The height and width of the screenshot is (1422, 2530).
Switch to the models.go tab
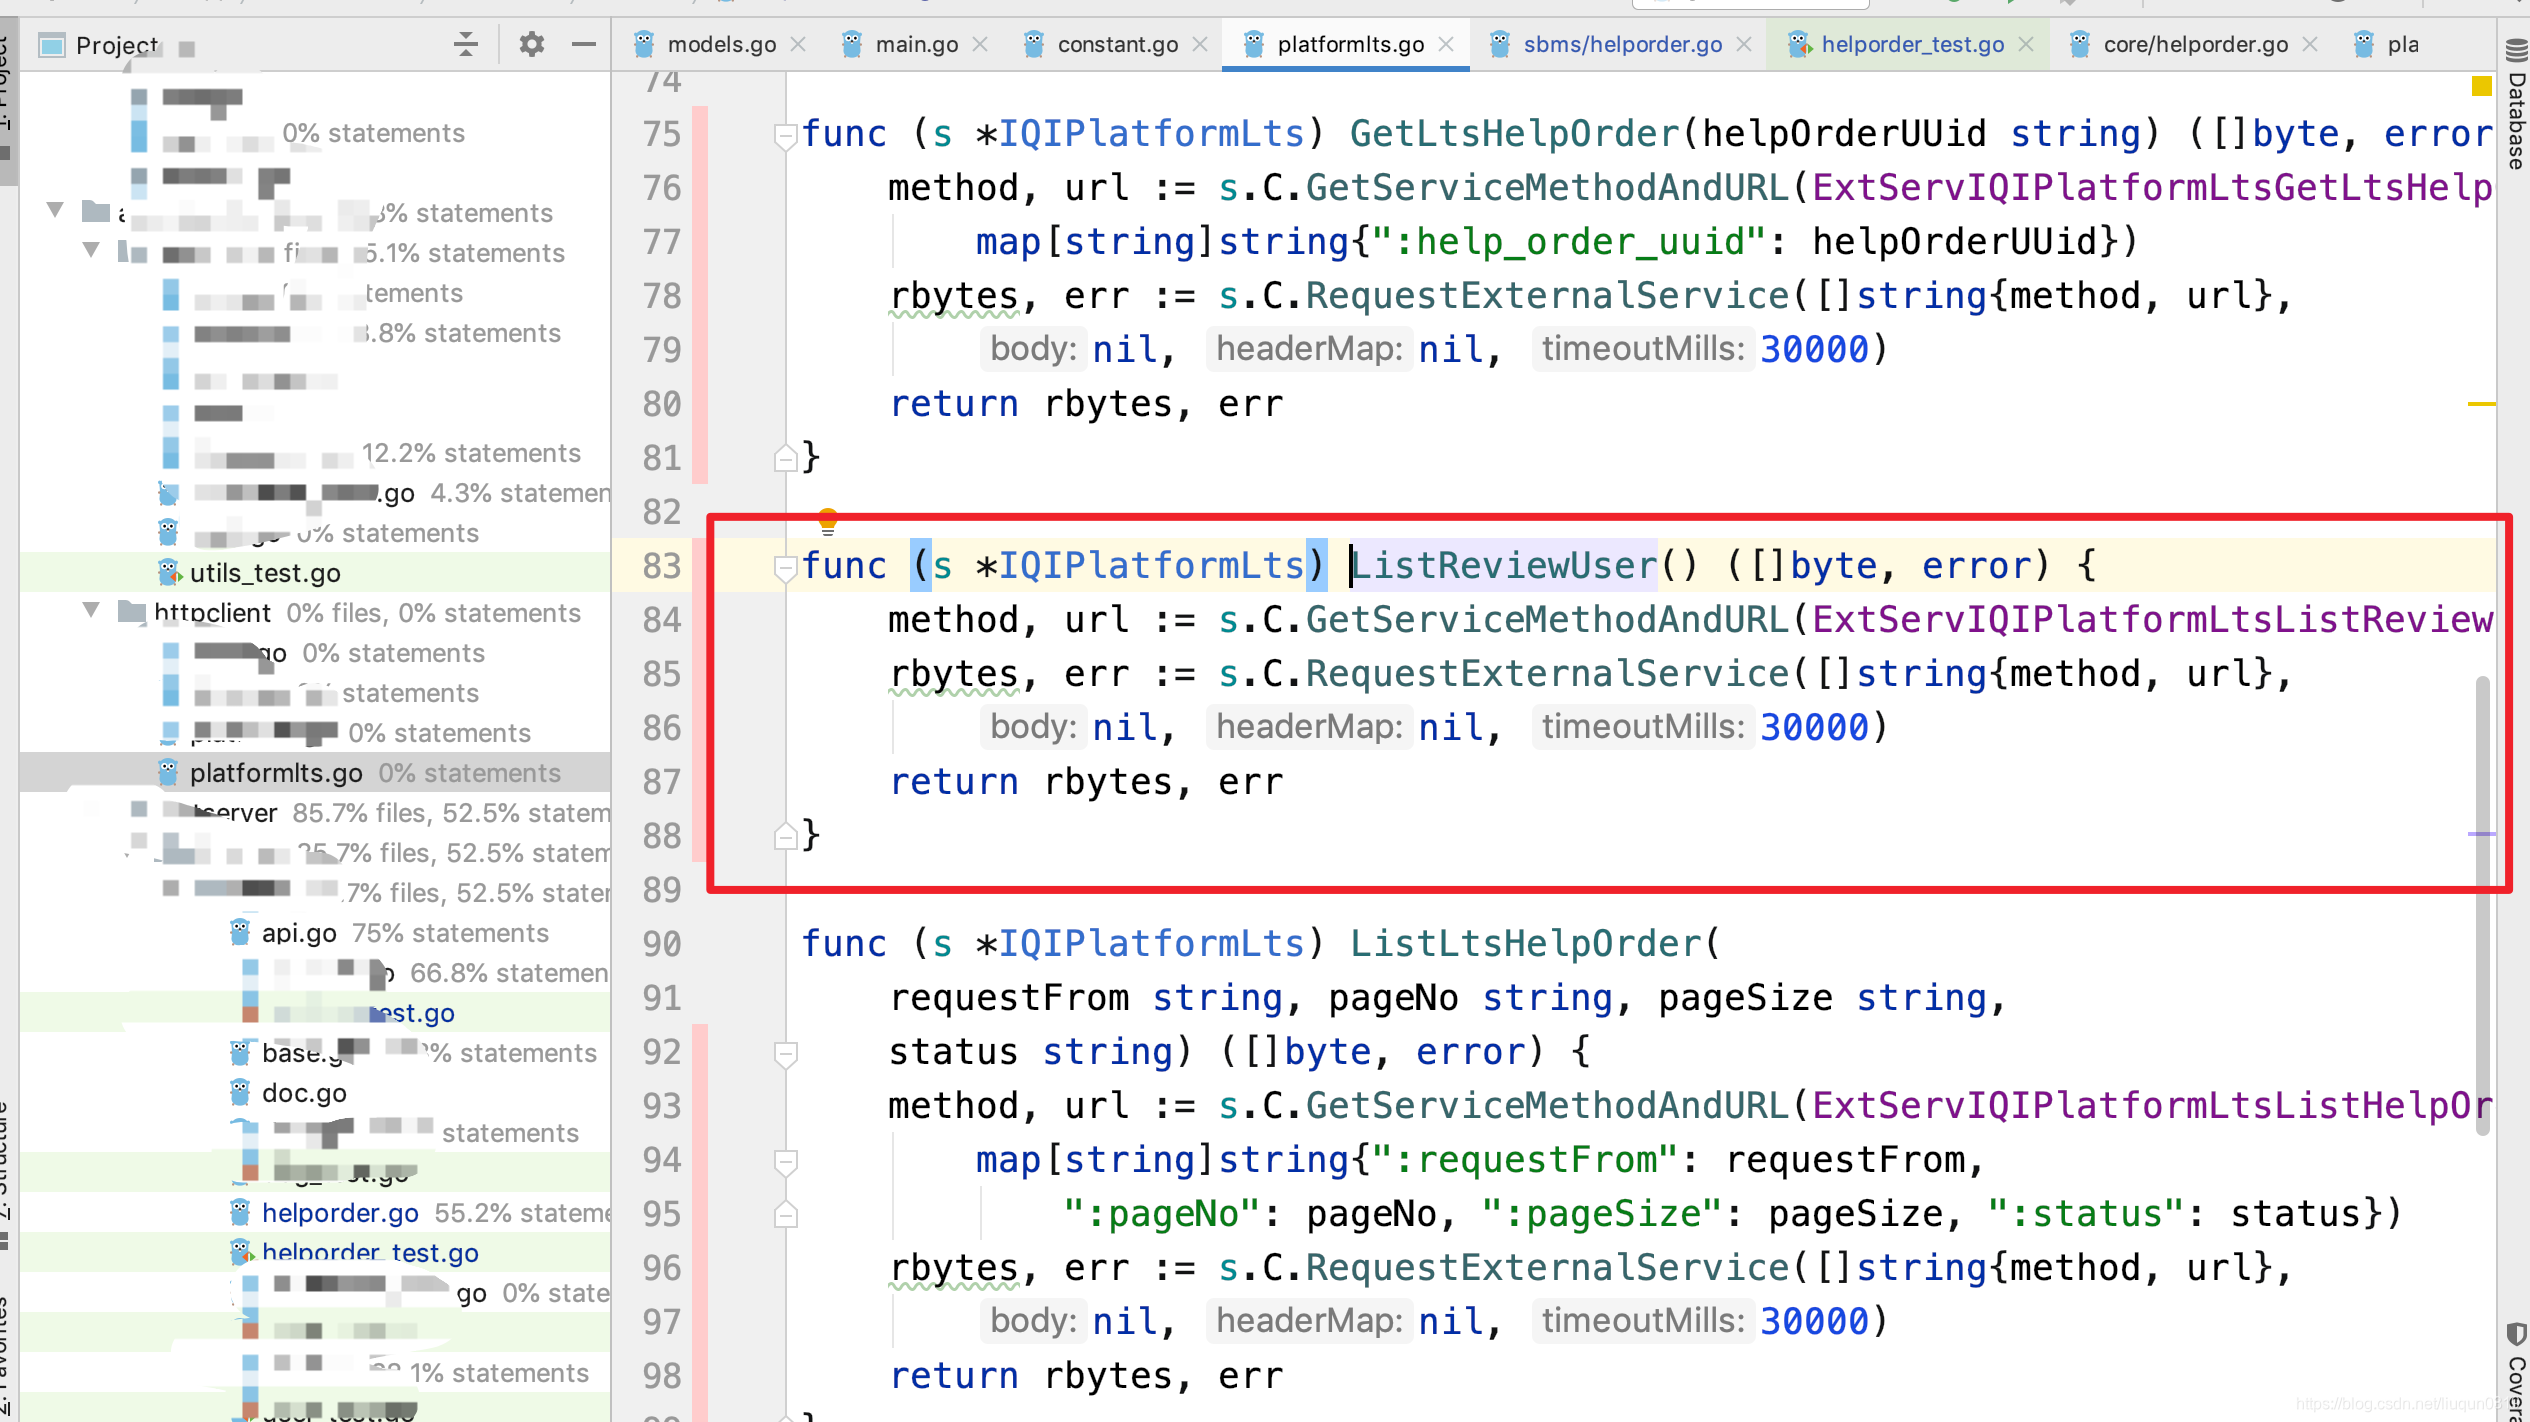(721, 44)
